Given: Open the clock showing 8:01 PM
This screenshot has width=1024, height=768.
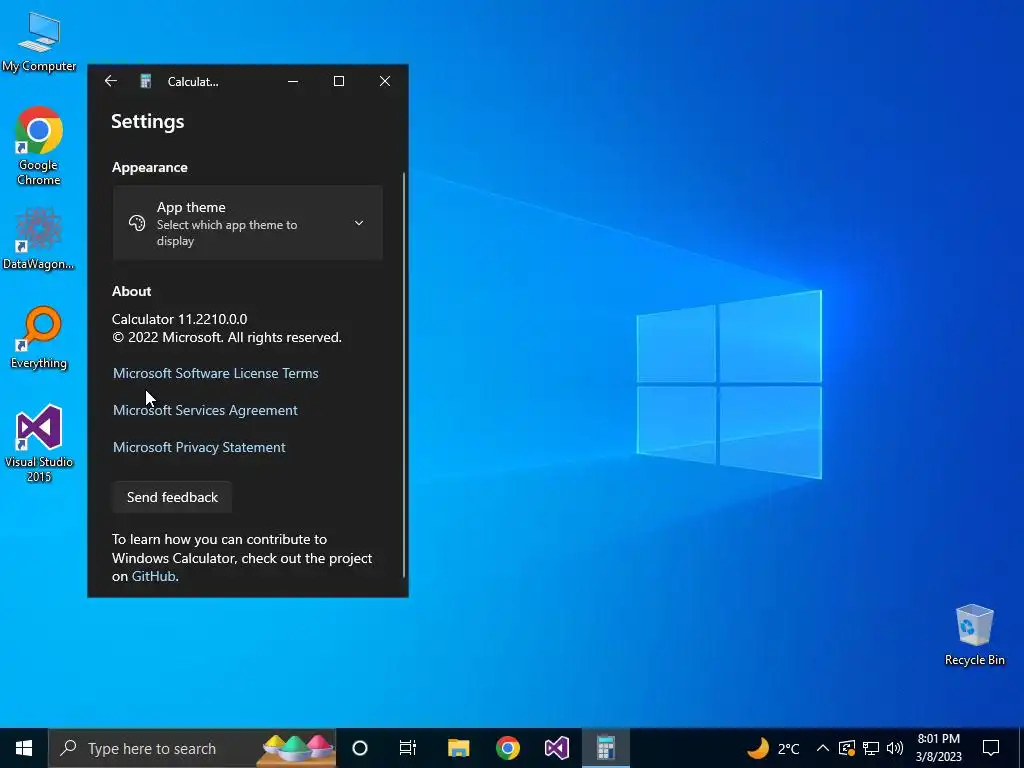Looking at the screenshot, I should [938, 748].
